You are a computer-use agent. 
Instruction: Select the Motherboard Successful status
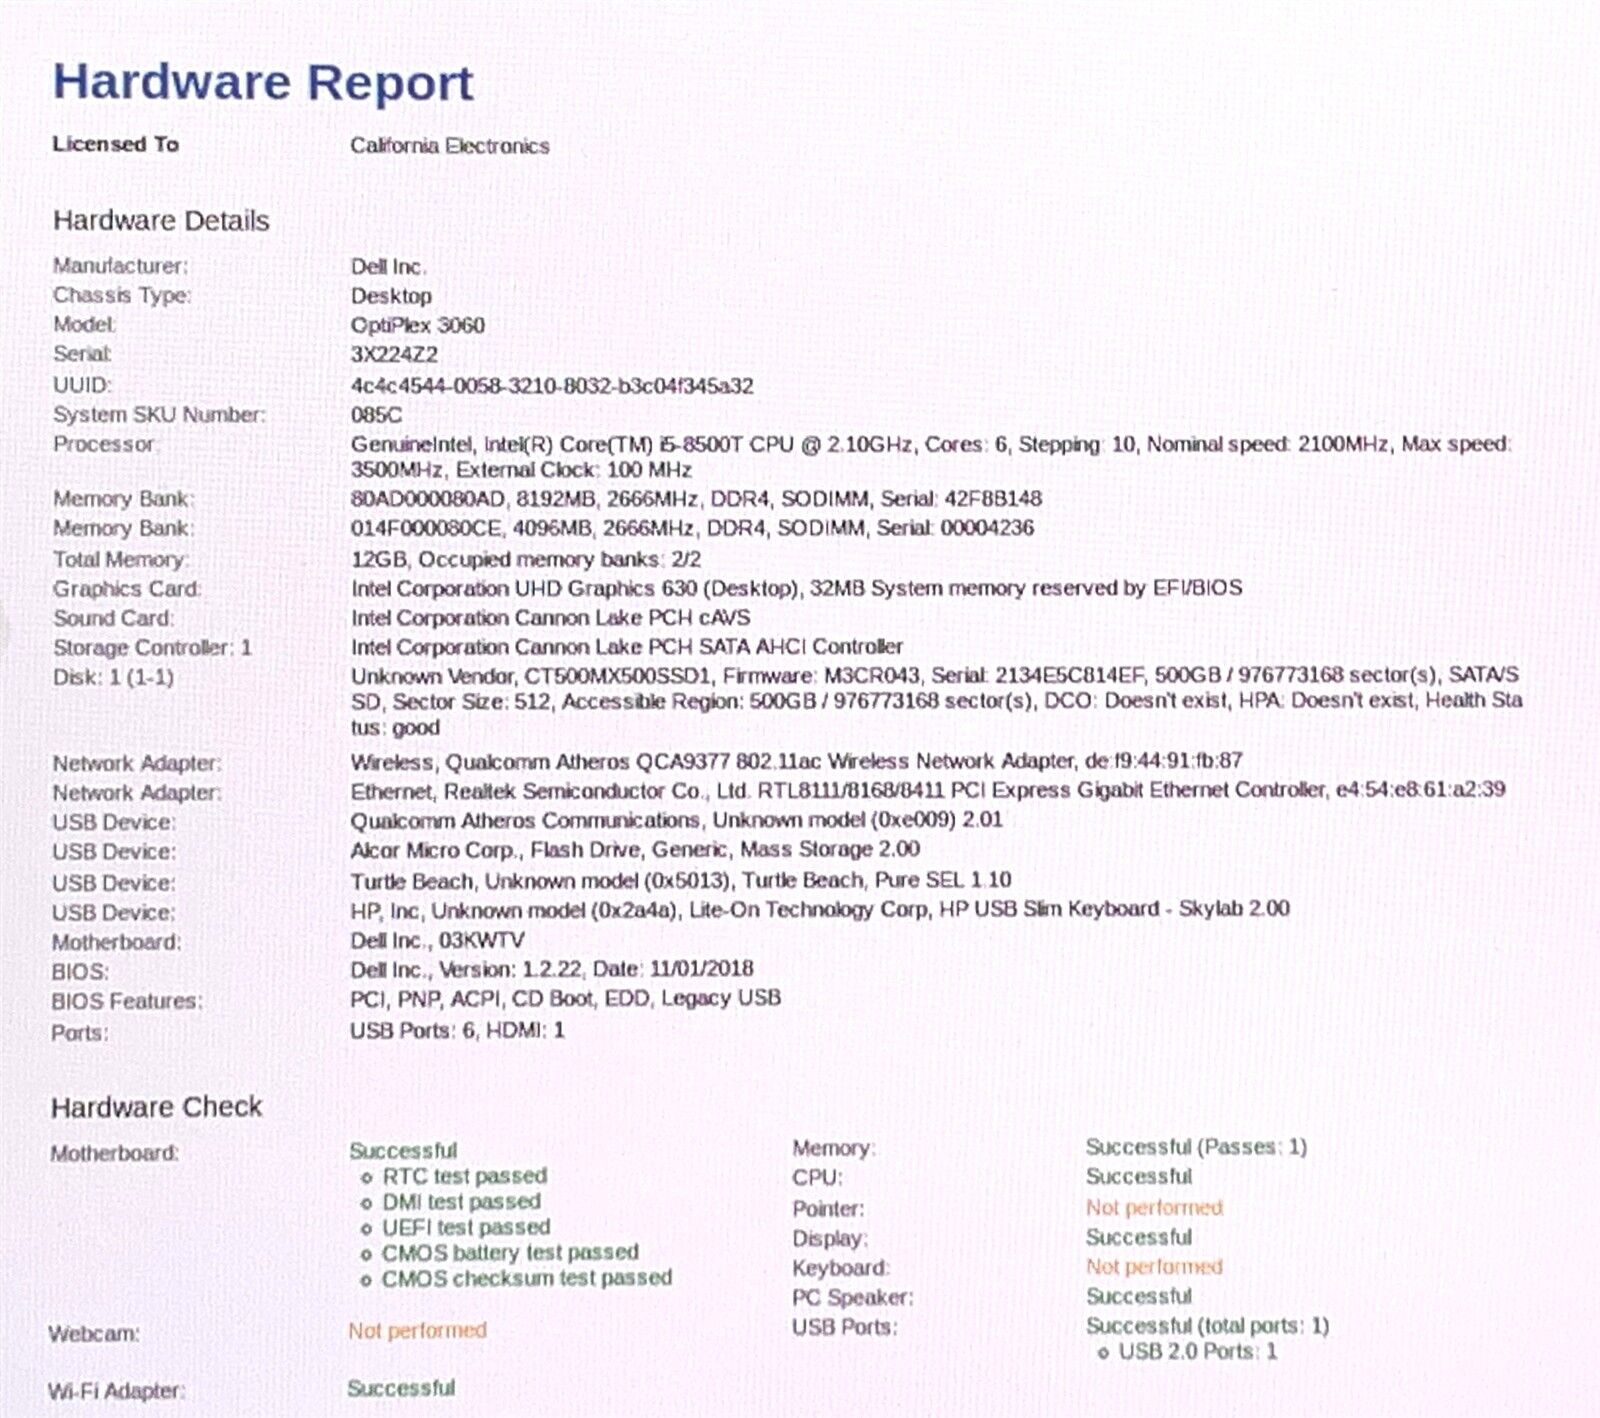402,1151
